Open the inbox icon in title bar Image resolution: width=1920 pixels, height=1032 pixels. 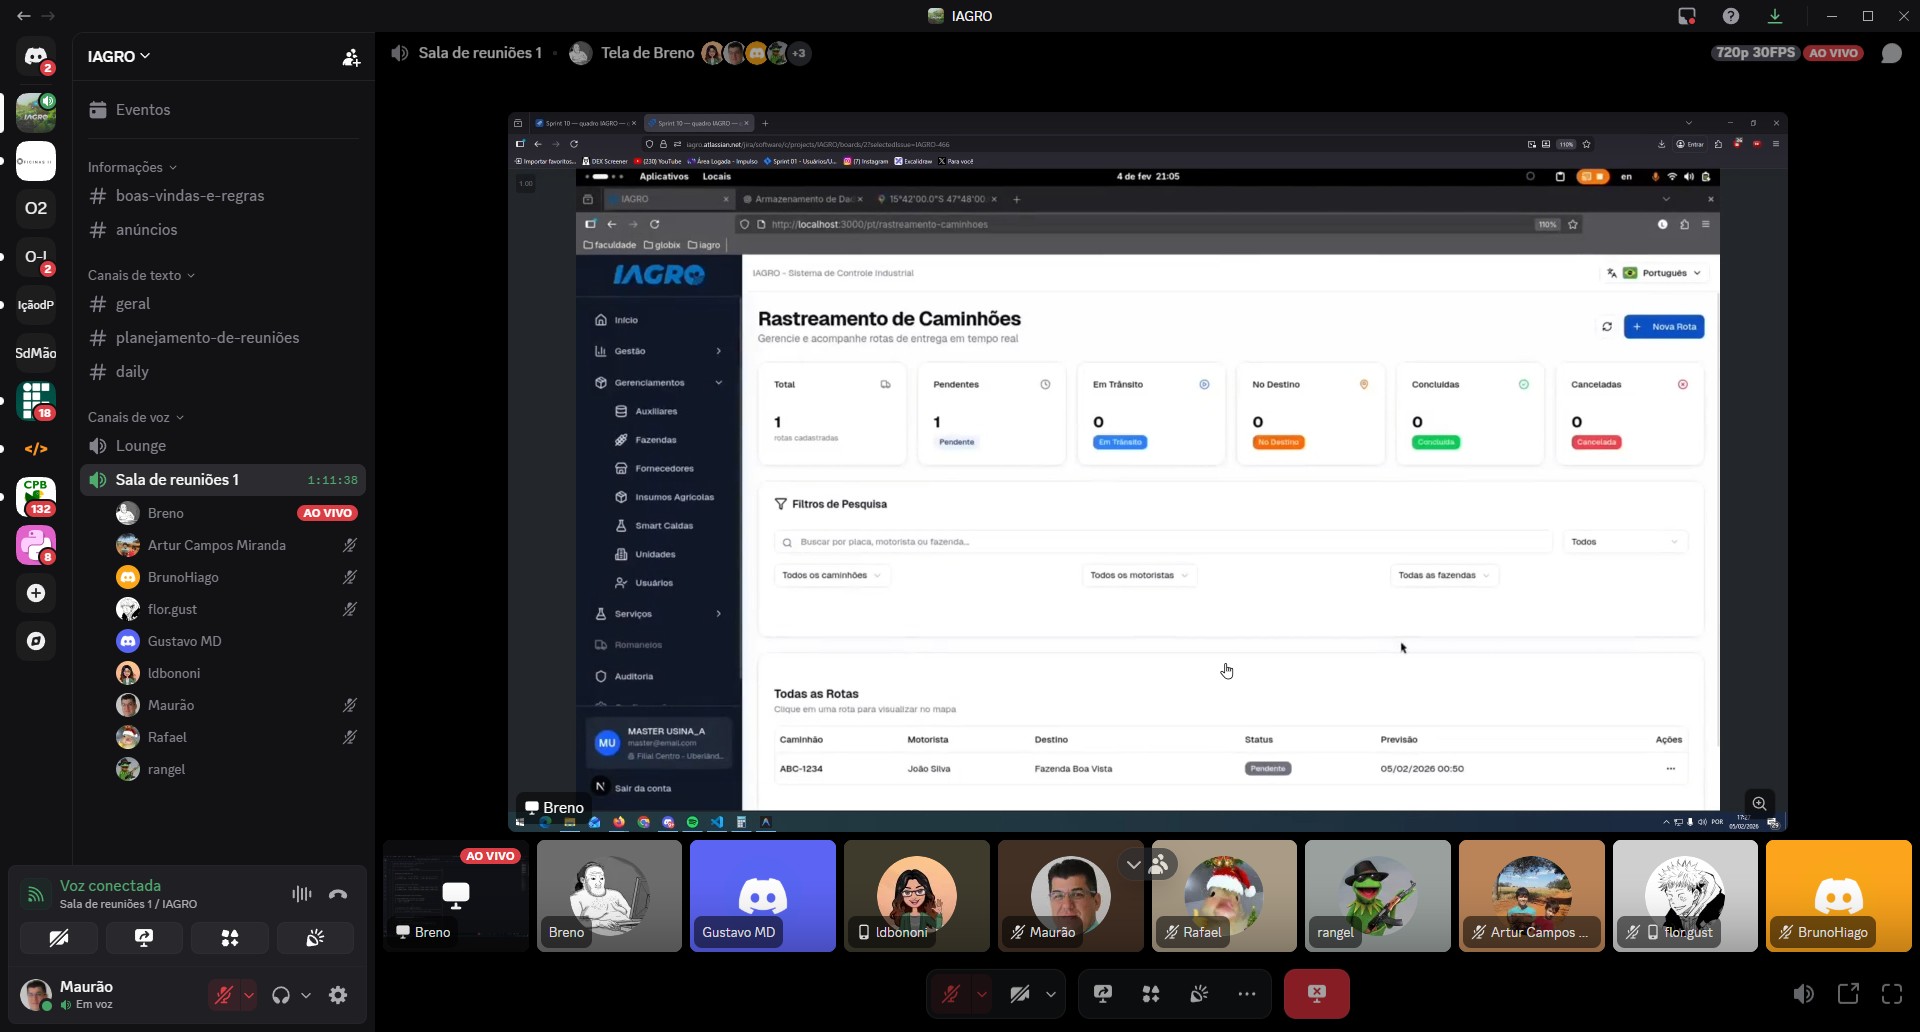click(1687, 16)
